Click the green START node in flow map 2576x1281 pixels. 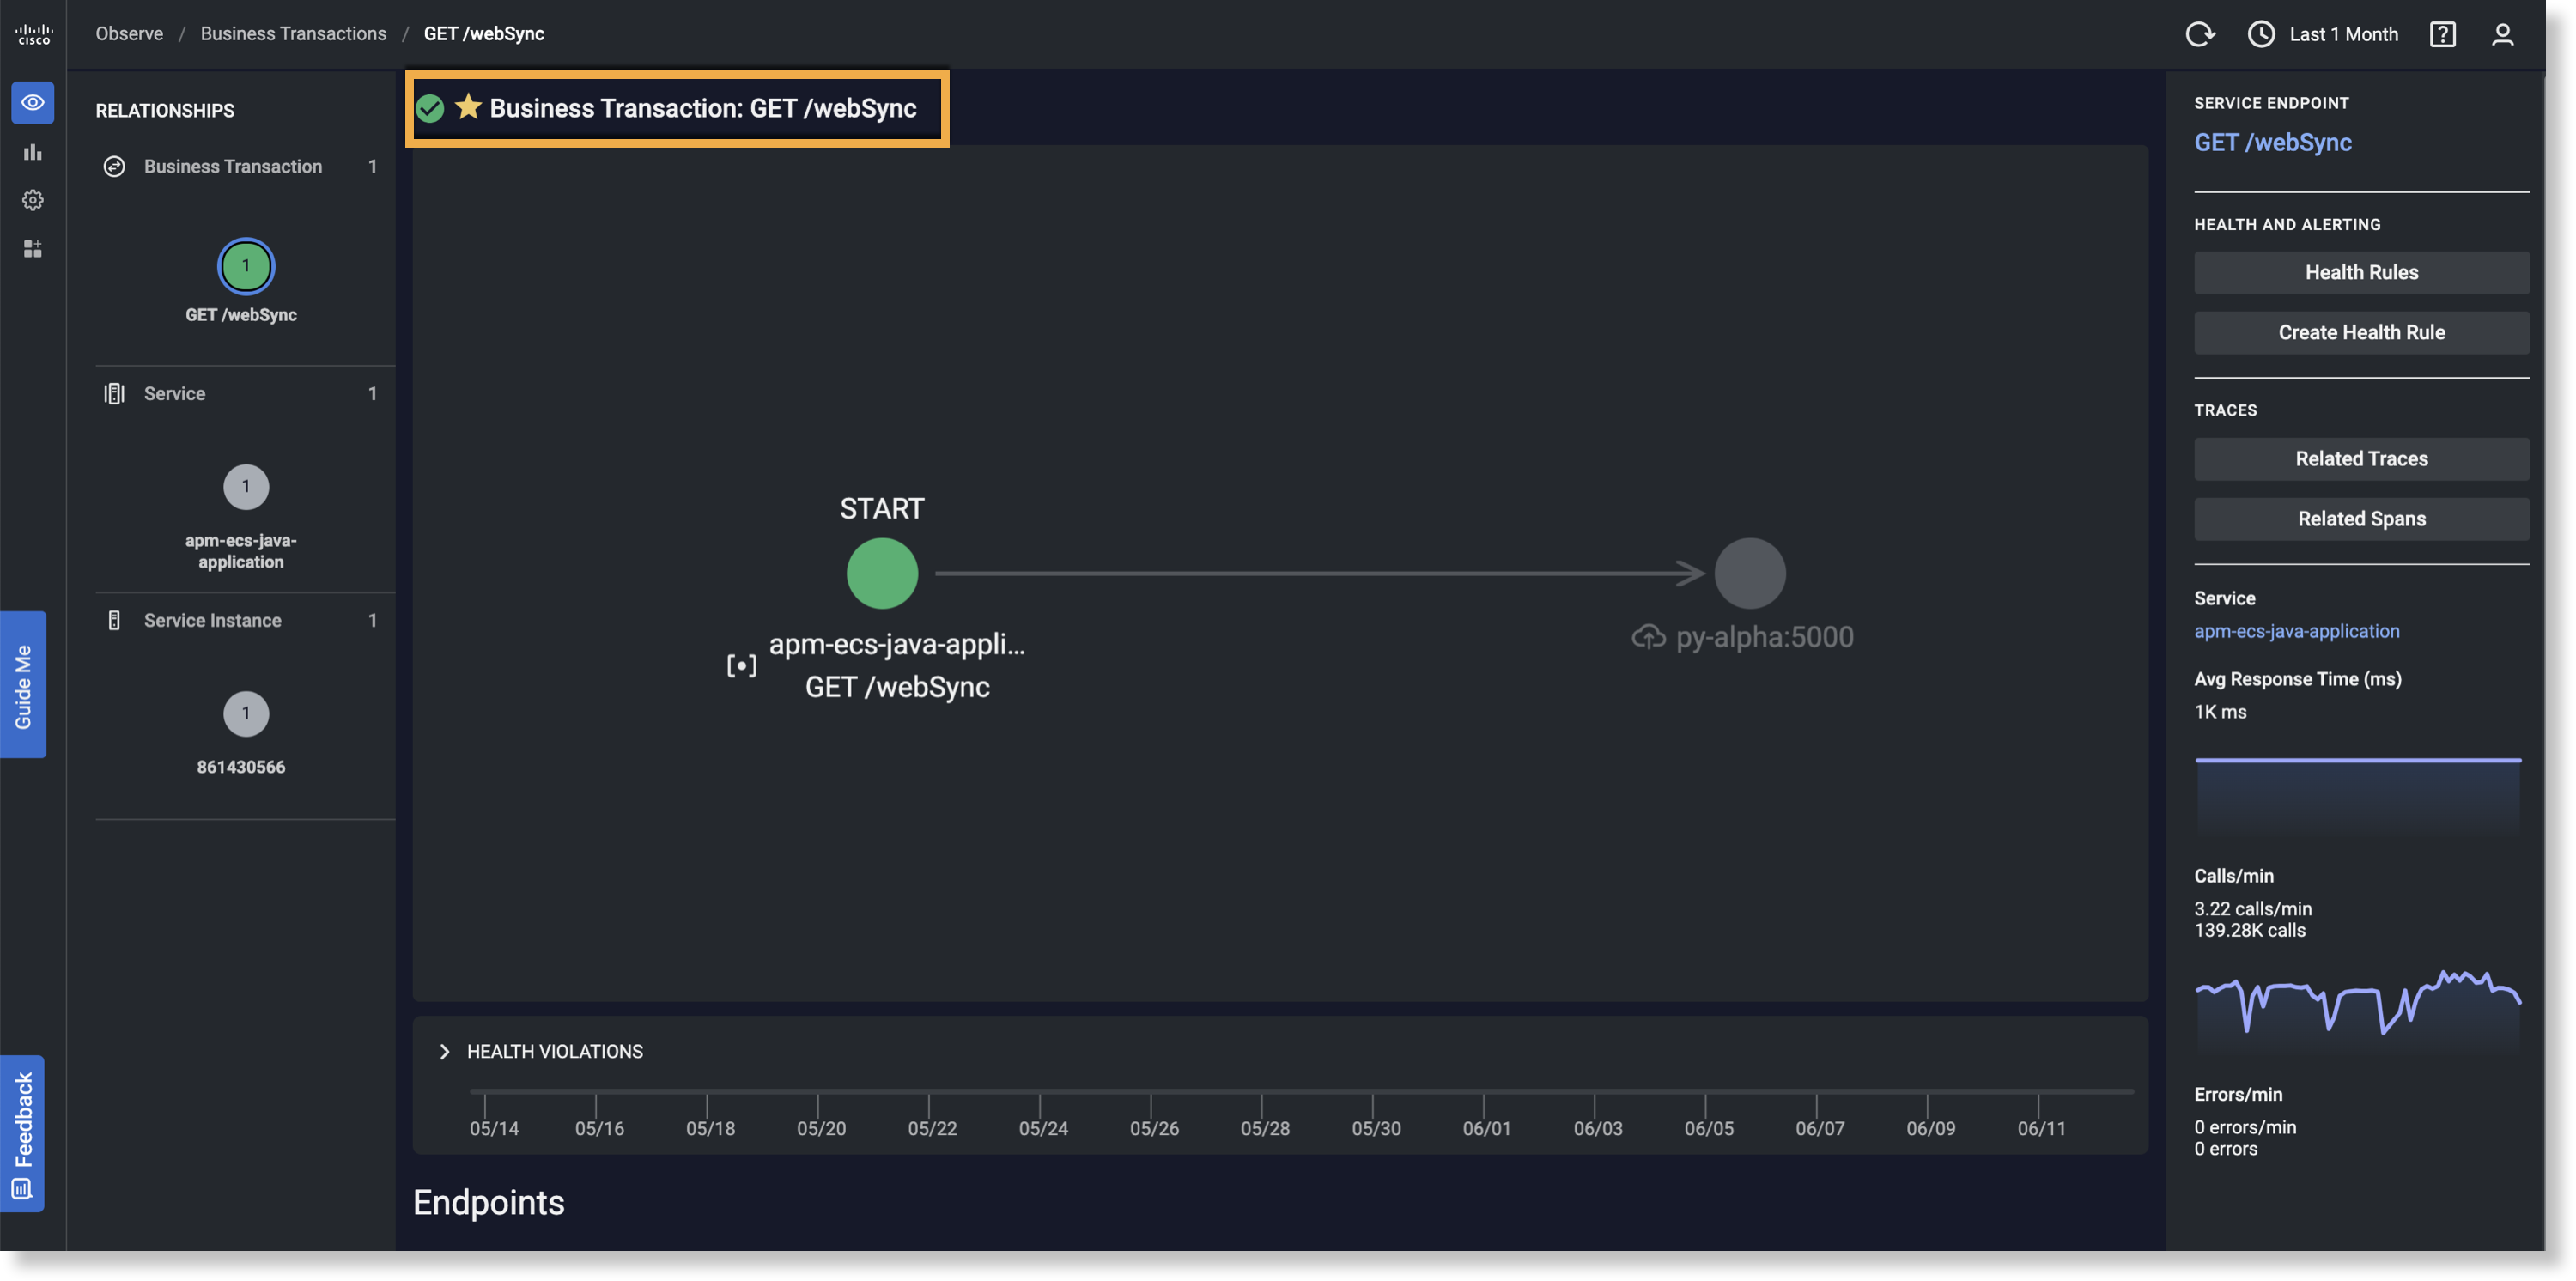tap(882, 573)
